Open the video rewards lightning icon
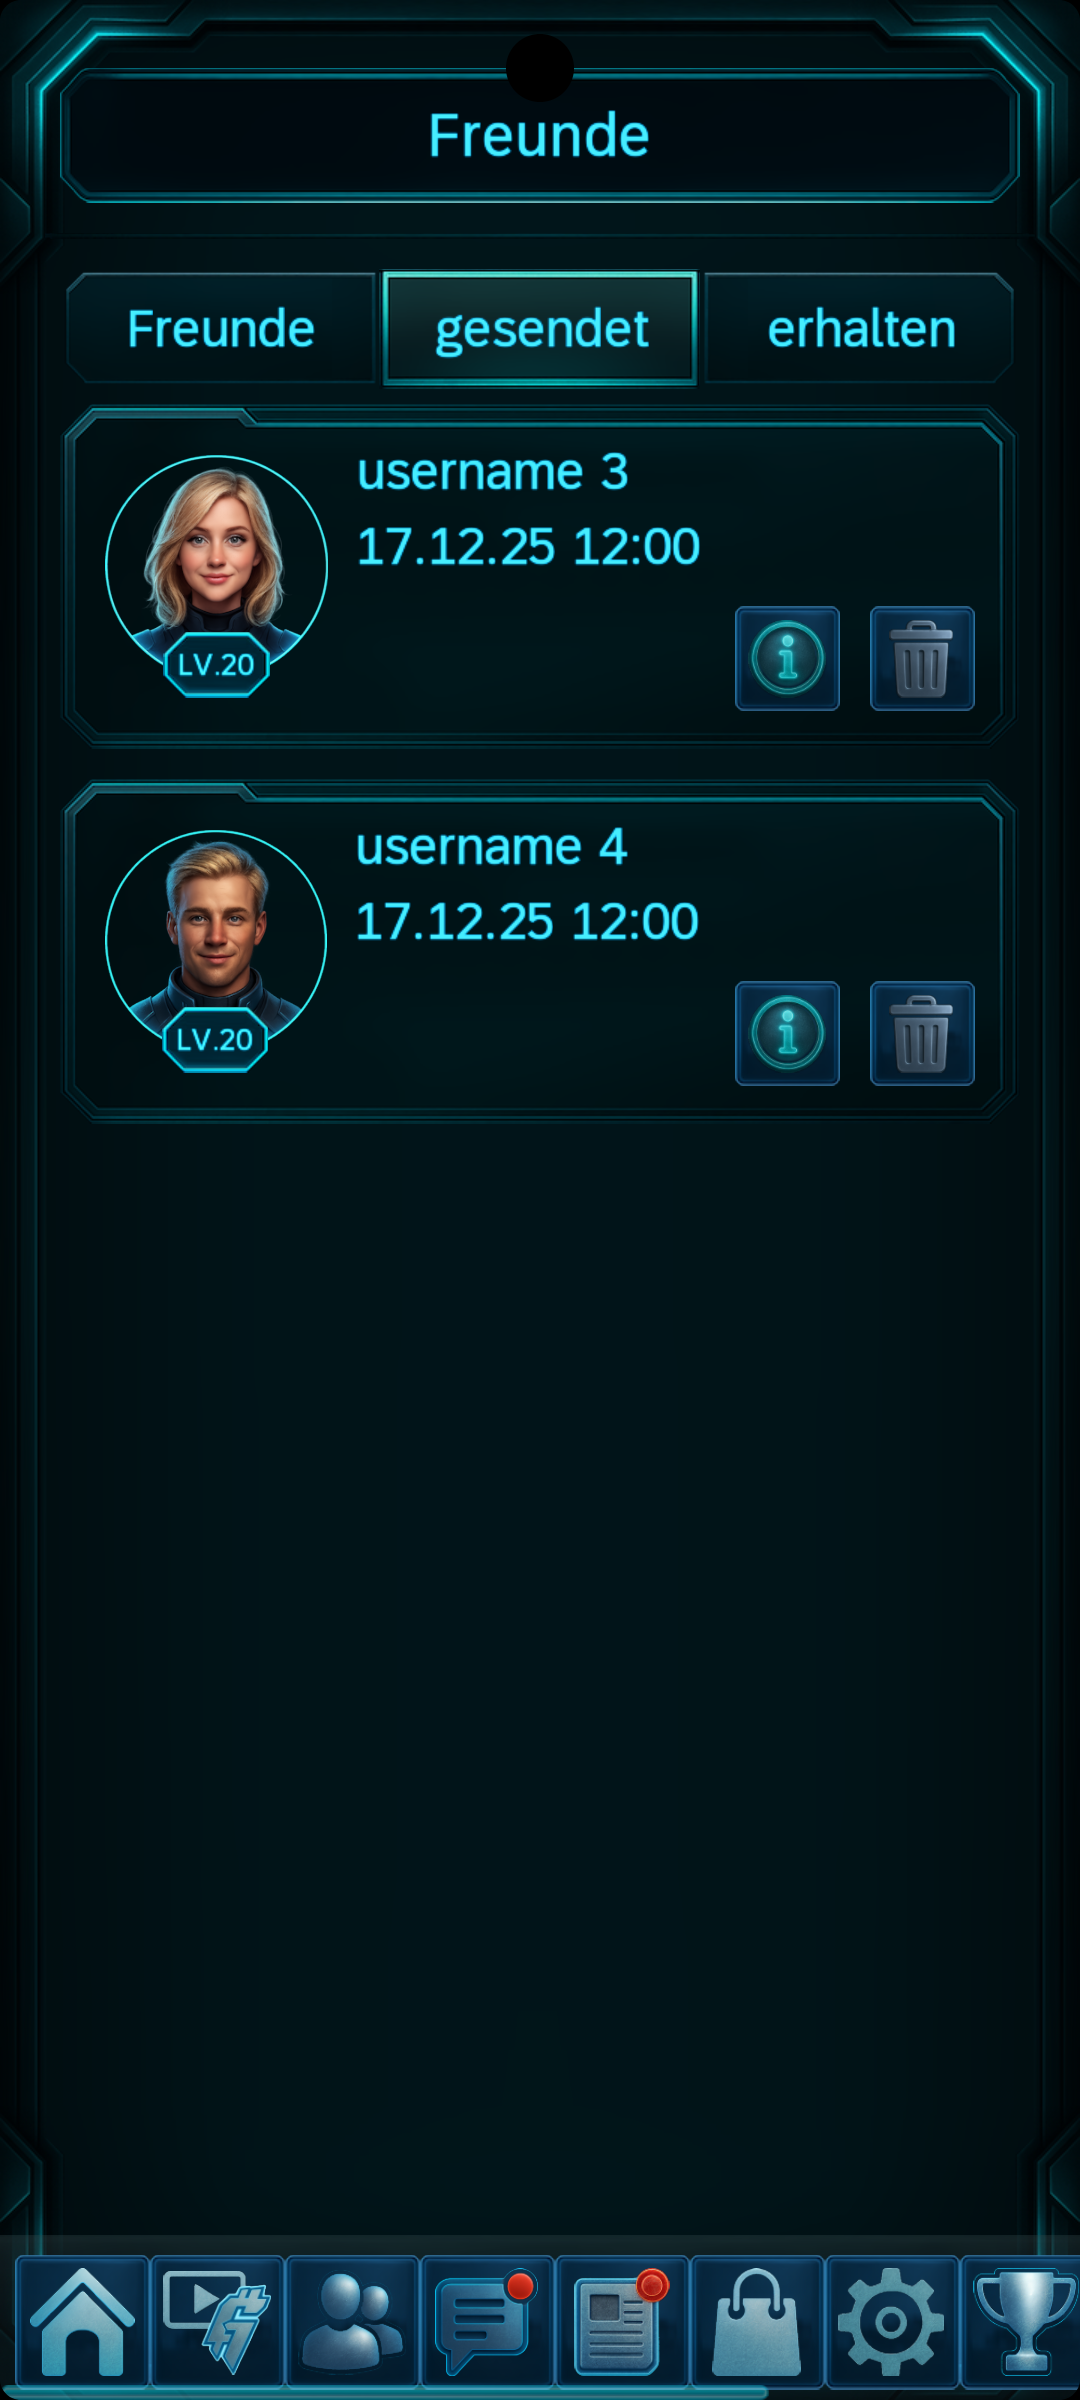This screenshot has width=1080, height=2400. [x=217, y=2322]
